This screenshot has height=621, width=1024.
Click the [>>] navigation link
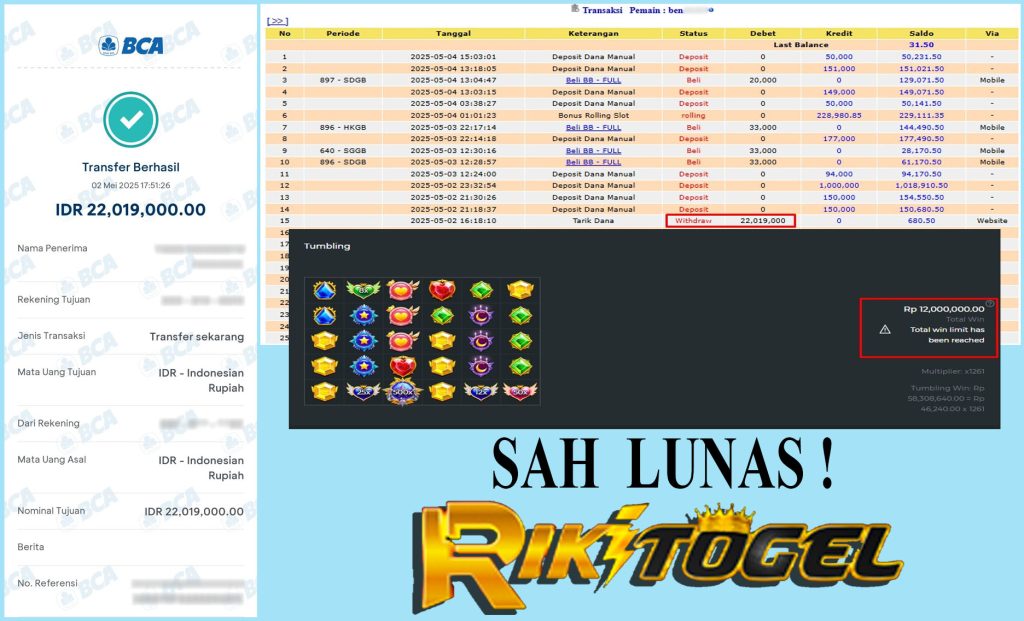point(278,21)
